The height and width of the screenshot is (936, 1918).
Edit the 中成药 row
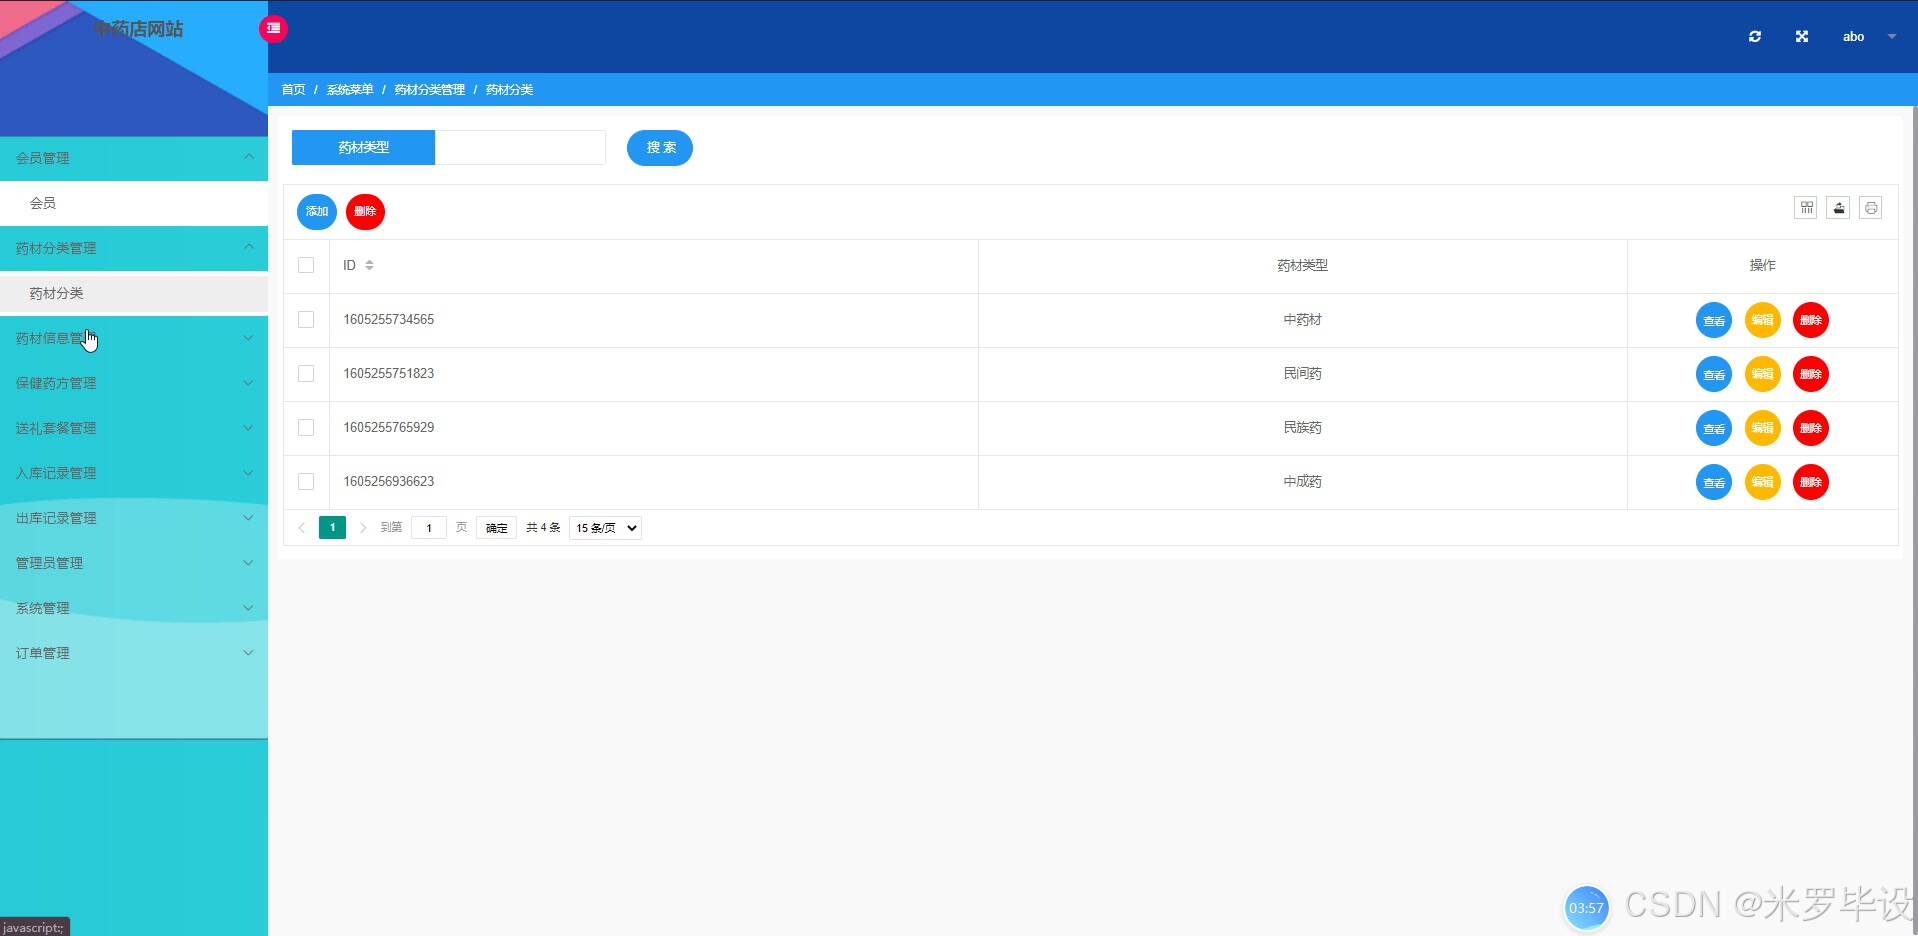(1762, 482)
